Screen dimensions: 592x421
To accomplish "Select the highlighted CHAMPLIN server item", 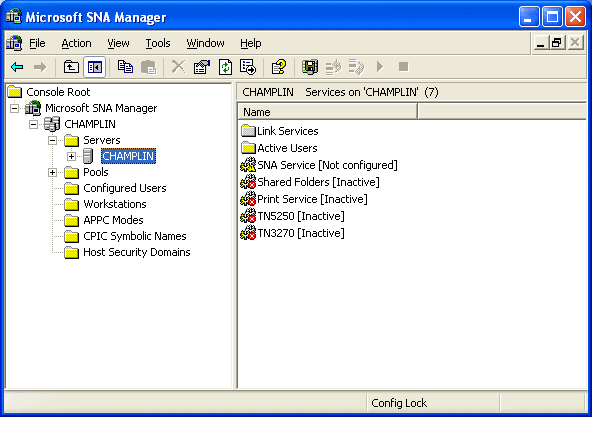I will tap(128, 156).
